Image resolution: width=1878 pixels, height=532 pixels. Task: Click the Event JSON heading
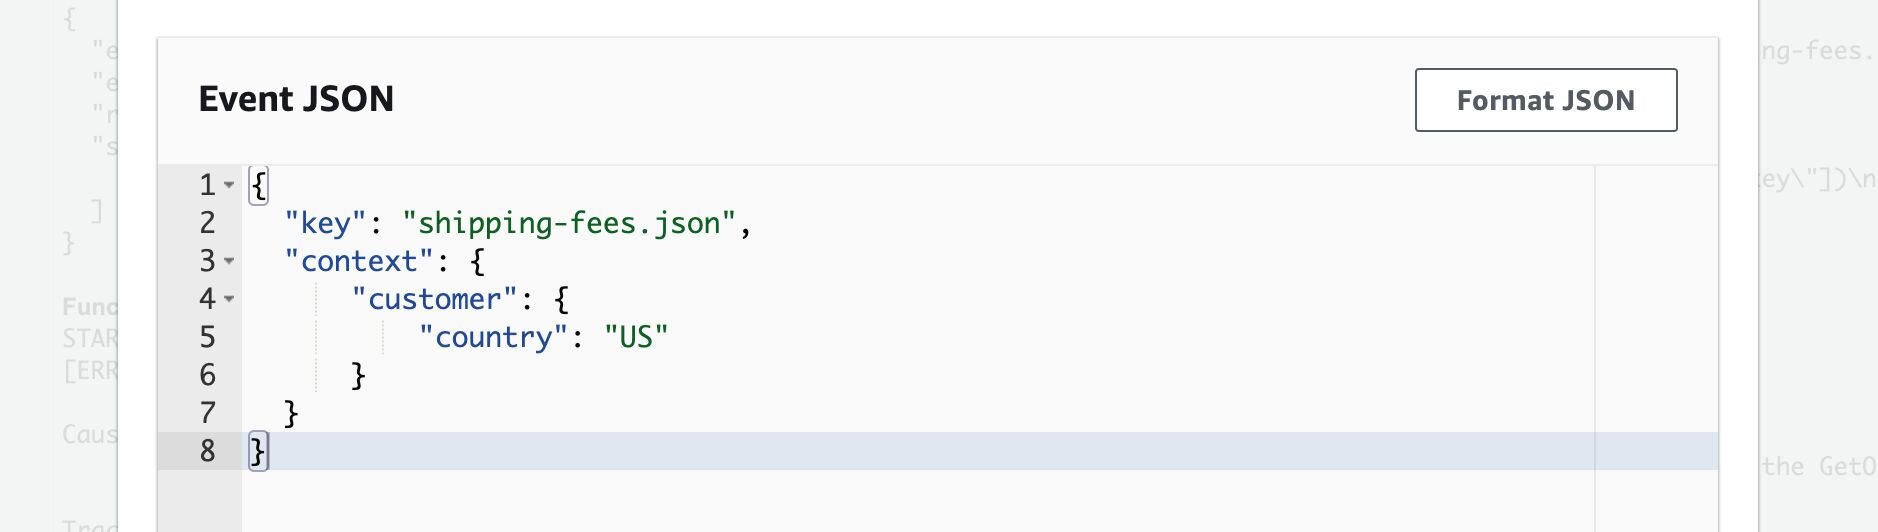pyautogui.click(x=296, y=99)
